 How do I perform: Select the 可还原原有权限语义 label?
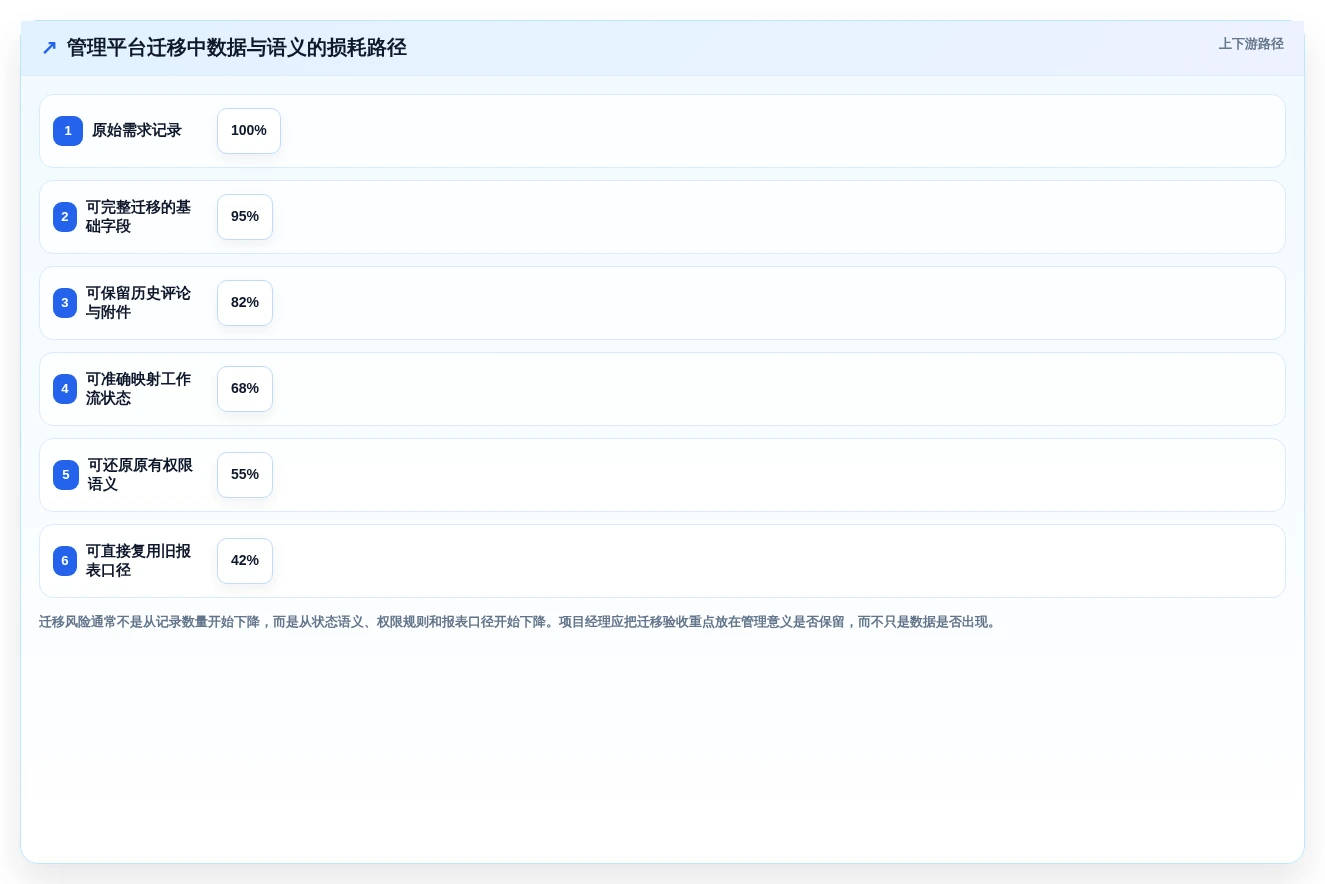pos(140,475)
